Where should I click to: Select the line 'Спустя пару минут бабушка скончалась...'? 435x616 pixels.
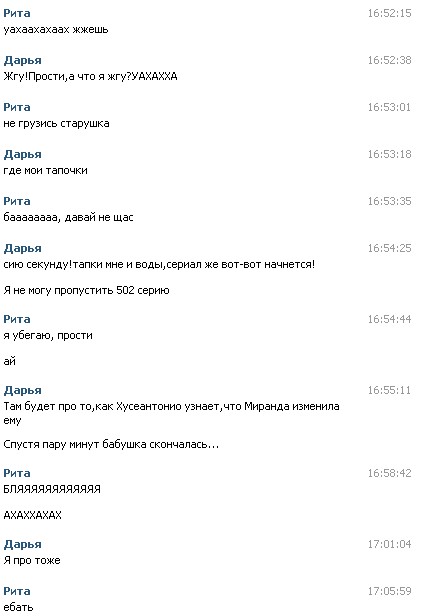[x=111, y=444]
